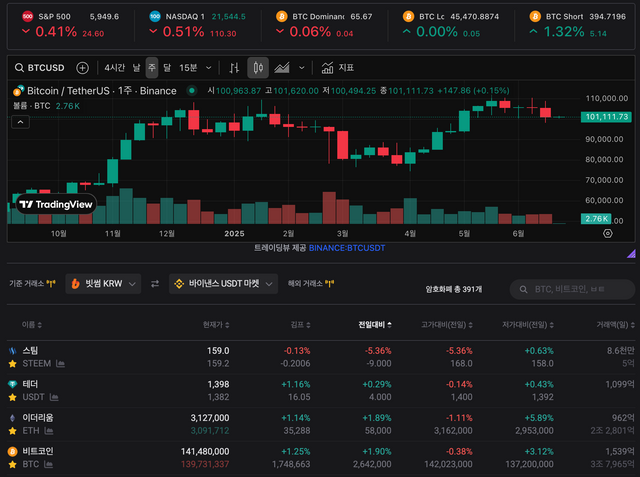
Task: Select the 달 (month) timeframe
Action: pyautogui.click(x=167, y=68)
